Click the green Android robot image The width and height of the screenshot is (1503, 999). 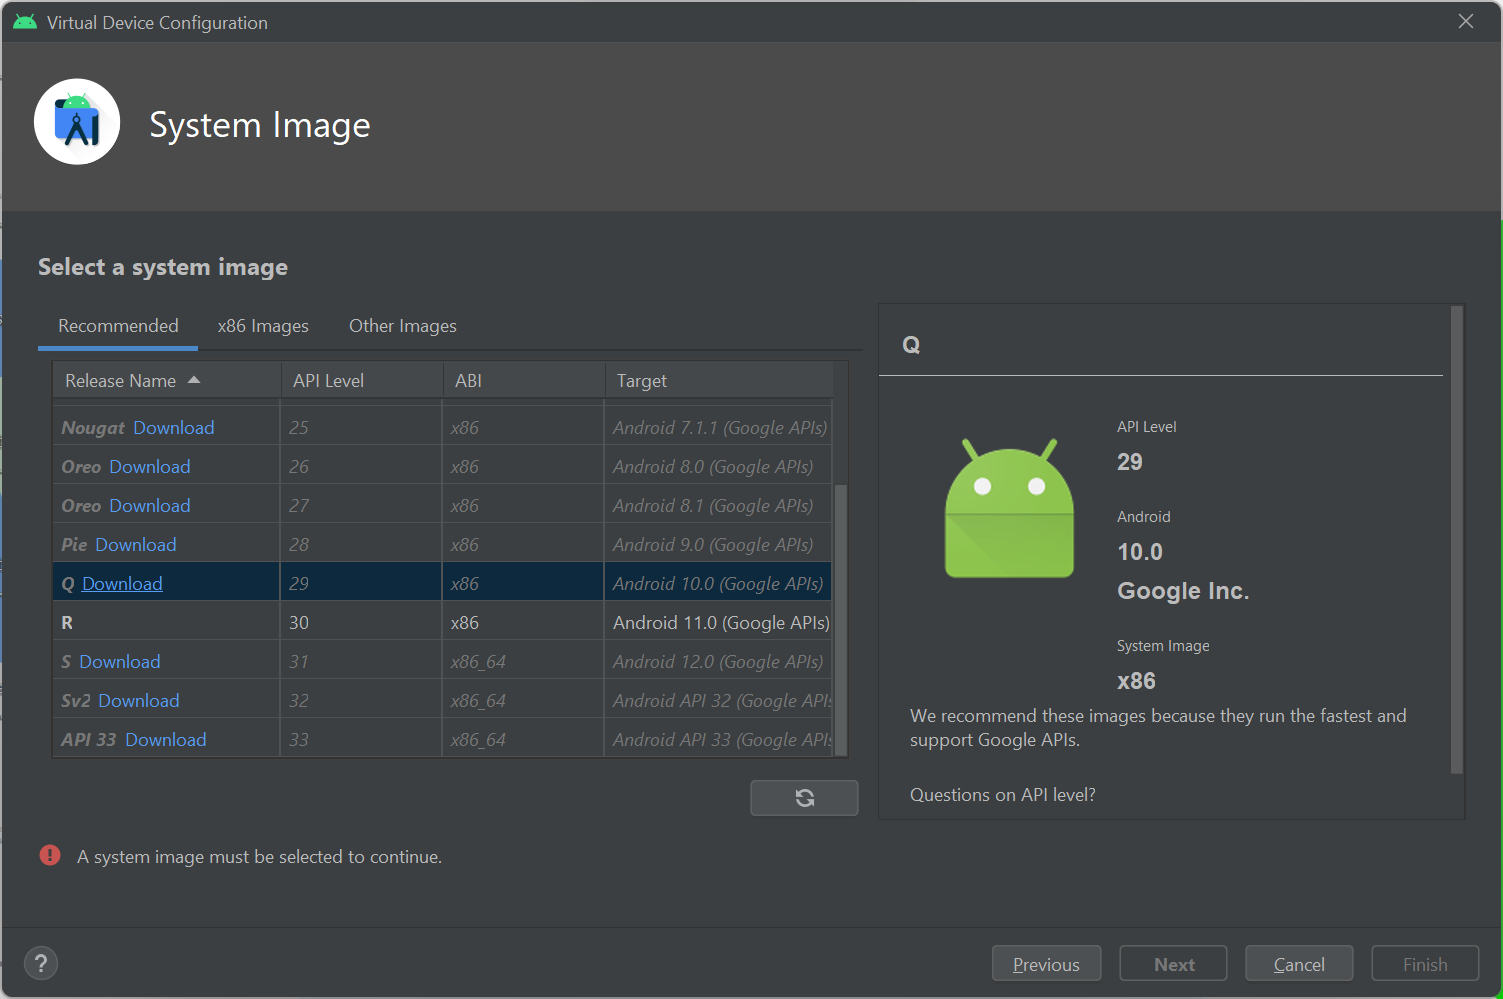pos(1009,507)
